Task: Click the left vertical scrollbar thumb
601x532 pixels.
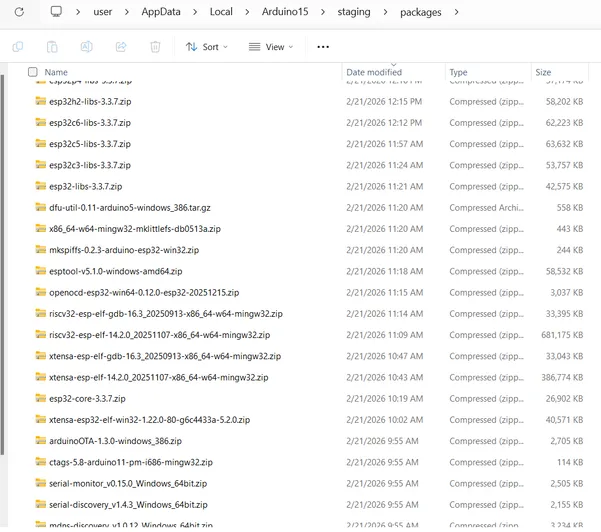Action: (x=2, y=264)
